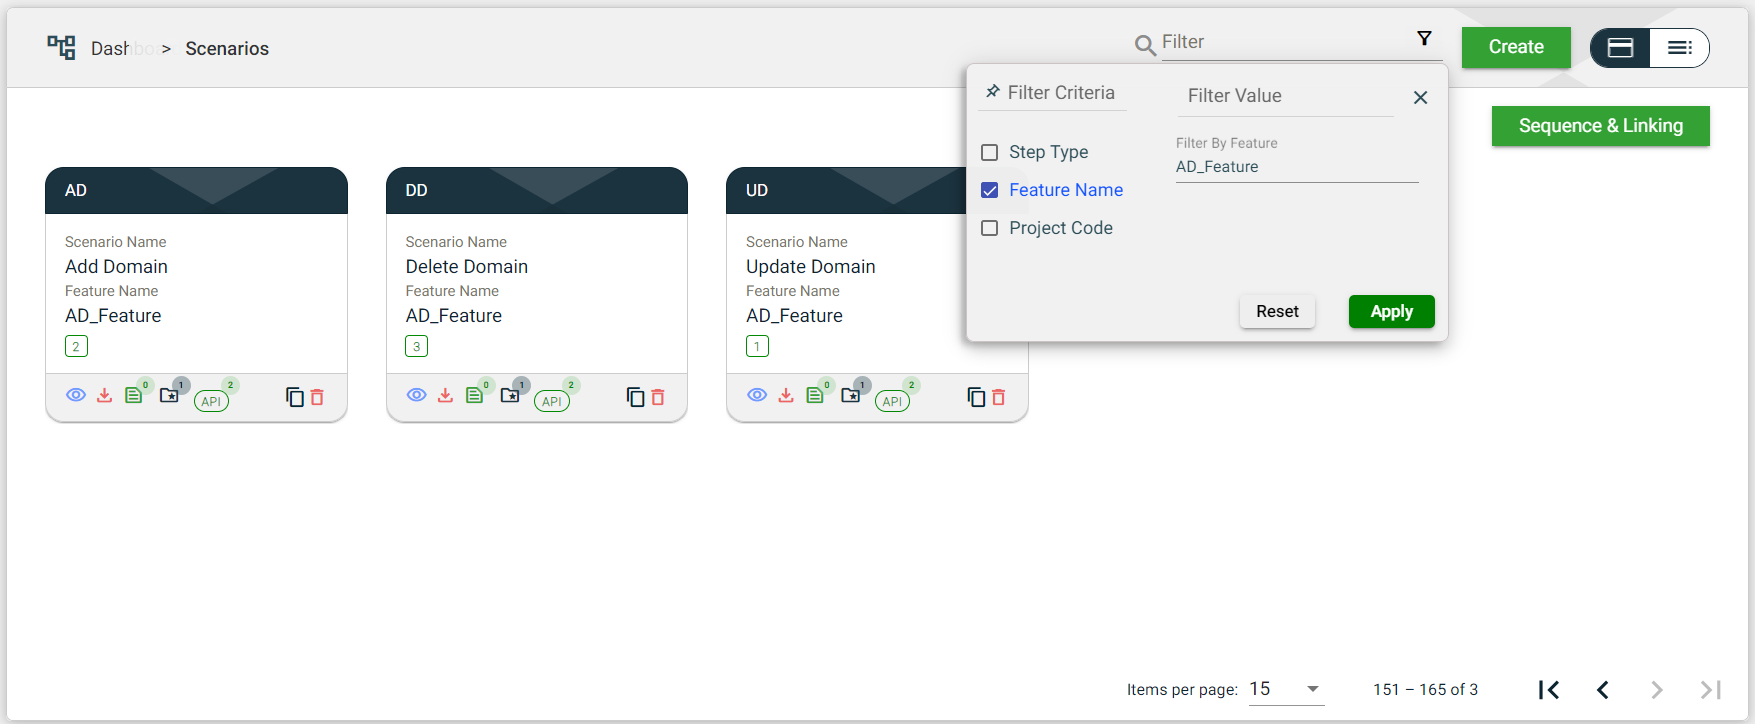Click the funnel filter icon
The image size is (1755, 724).
[x=1424, y=39]
